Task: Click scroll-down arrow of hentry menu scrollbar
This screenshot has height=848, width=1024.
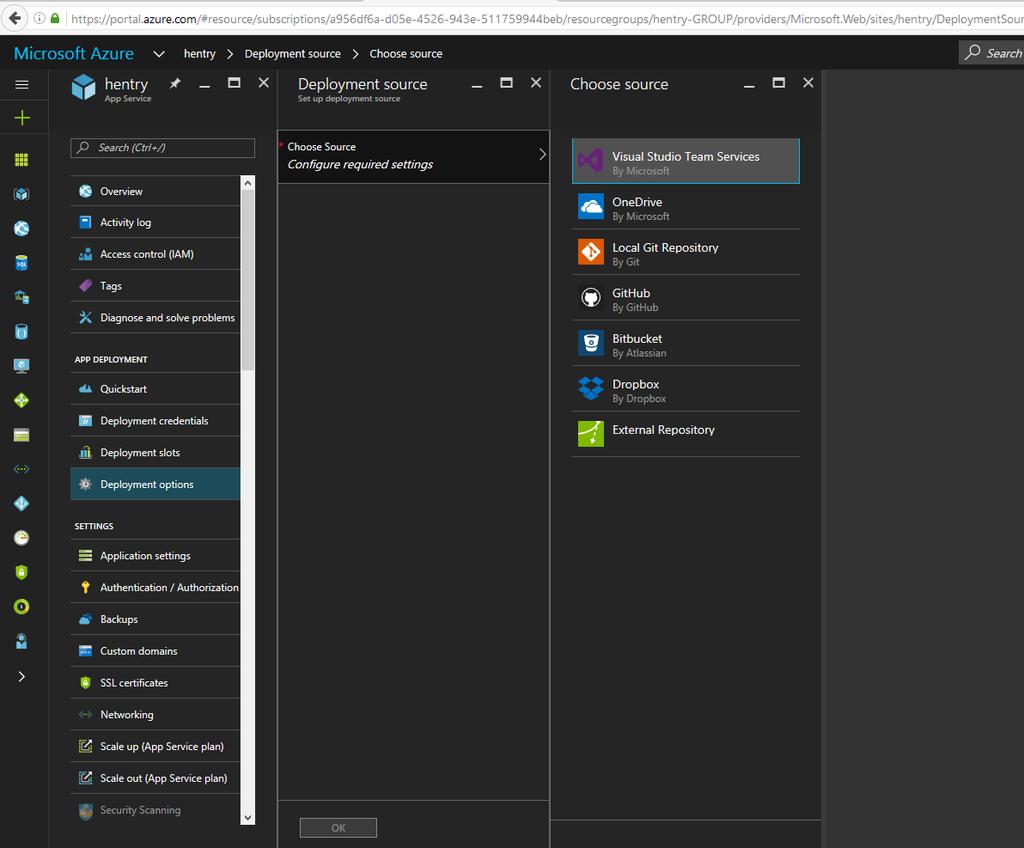Action: tap(248, 817)
